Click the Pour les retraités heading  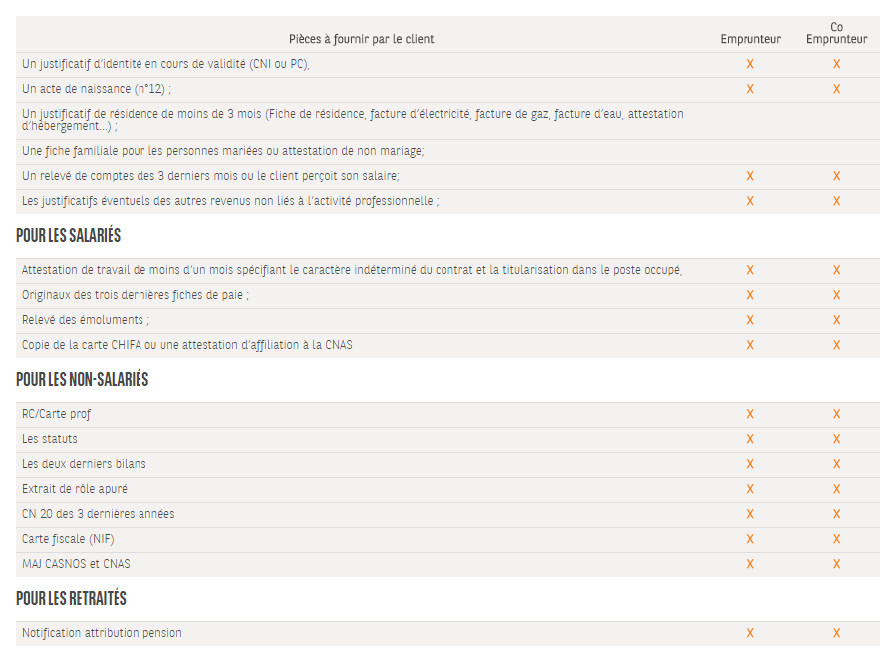coord(71,599)
